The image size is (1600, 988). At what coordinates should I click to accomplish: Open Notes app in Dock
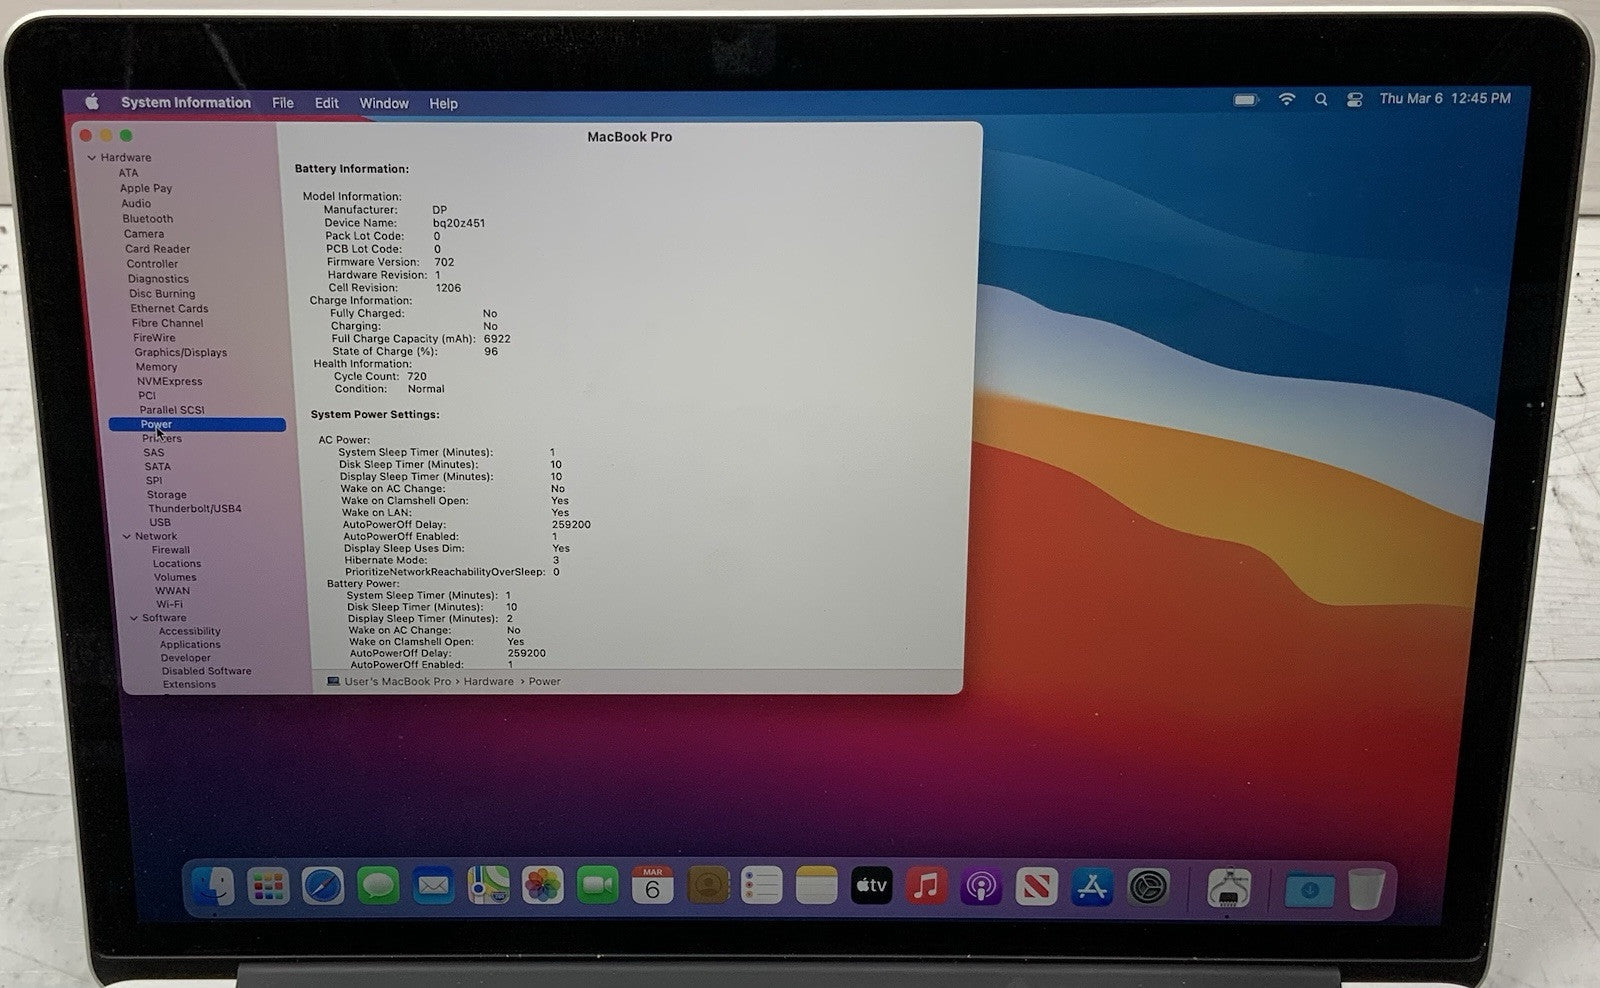click(816, 886)
